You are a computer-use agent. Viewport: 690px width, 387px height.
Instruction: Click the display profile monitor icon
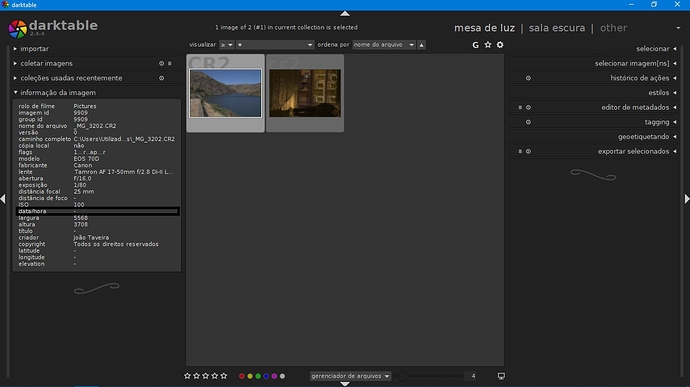[501, 376]
